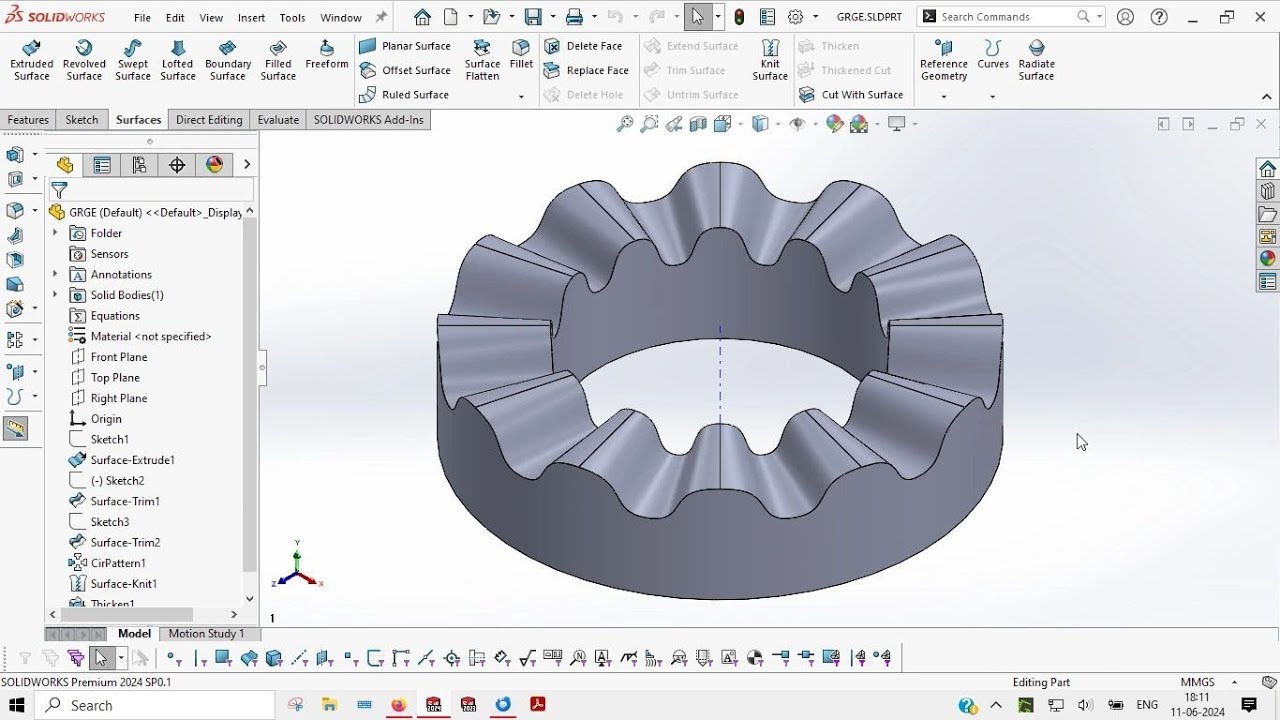This screenshot has height=720, width=1280.
Task: Click the taskbar Search box
Action: coord(155,705)
